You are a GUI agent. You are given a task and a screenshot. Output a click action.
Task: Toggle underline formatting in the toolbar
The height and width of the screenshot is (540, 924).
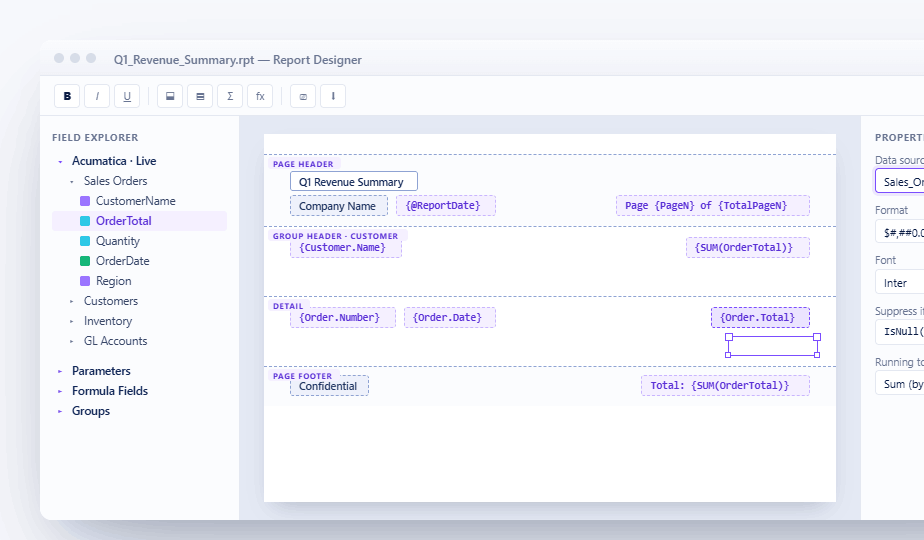click(126, 96)
